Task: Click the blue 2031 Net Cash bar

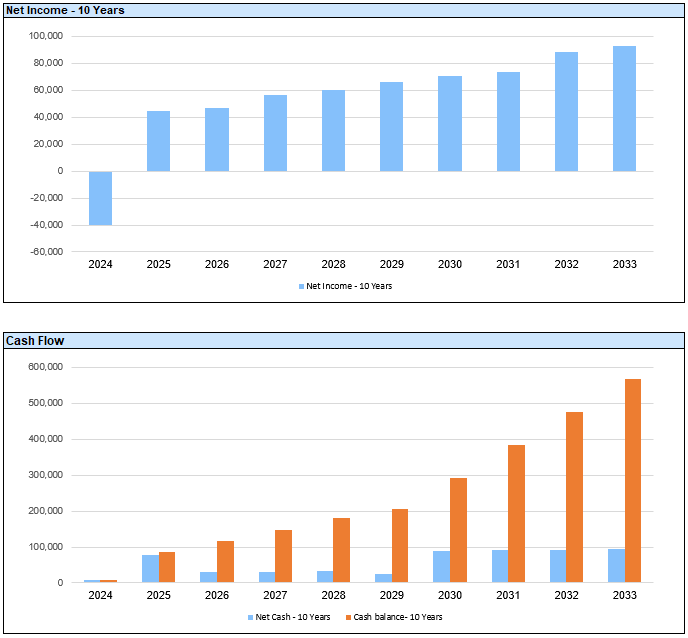Action: point(499,566)
